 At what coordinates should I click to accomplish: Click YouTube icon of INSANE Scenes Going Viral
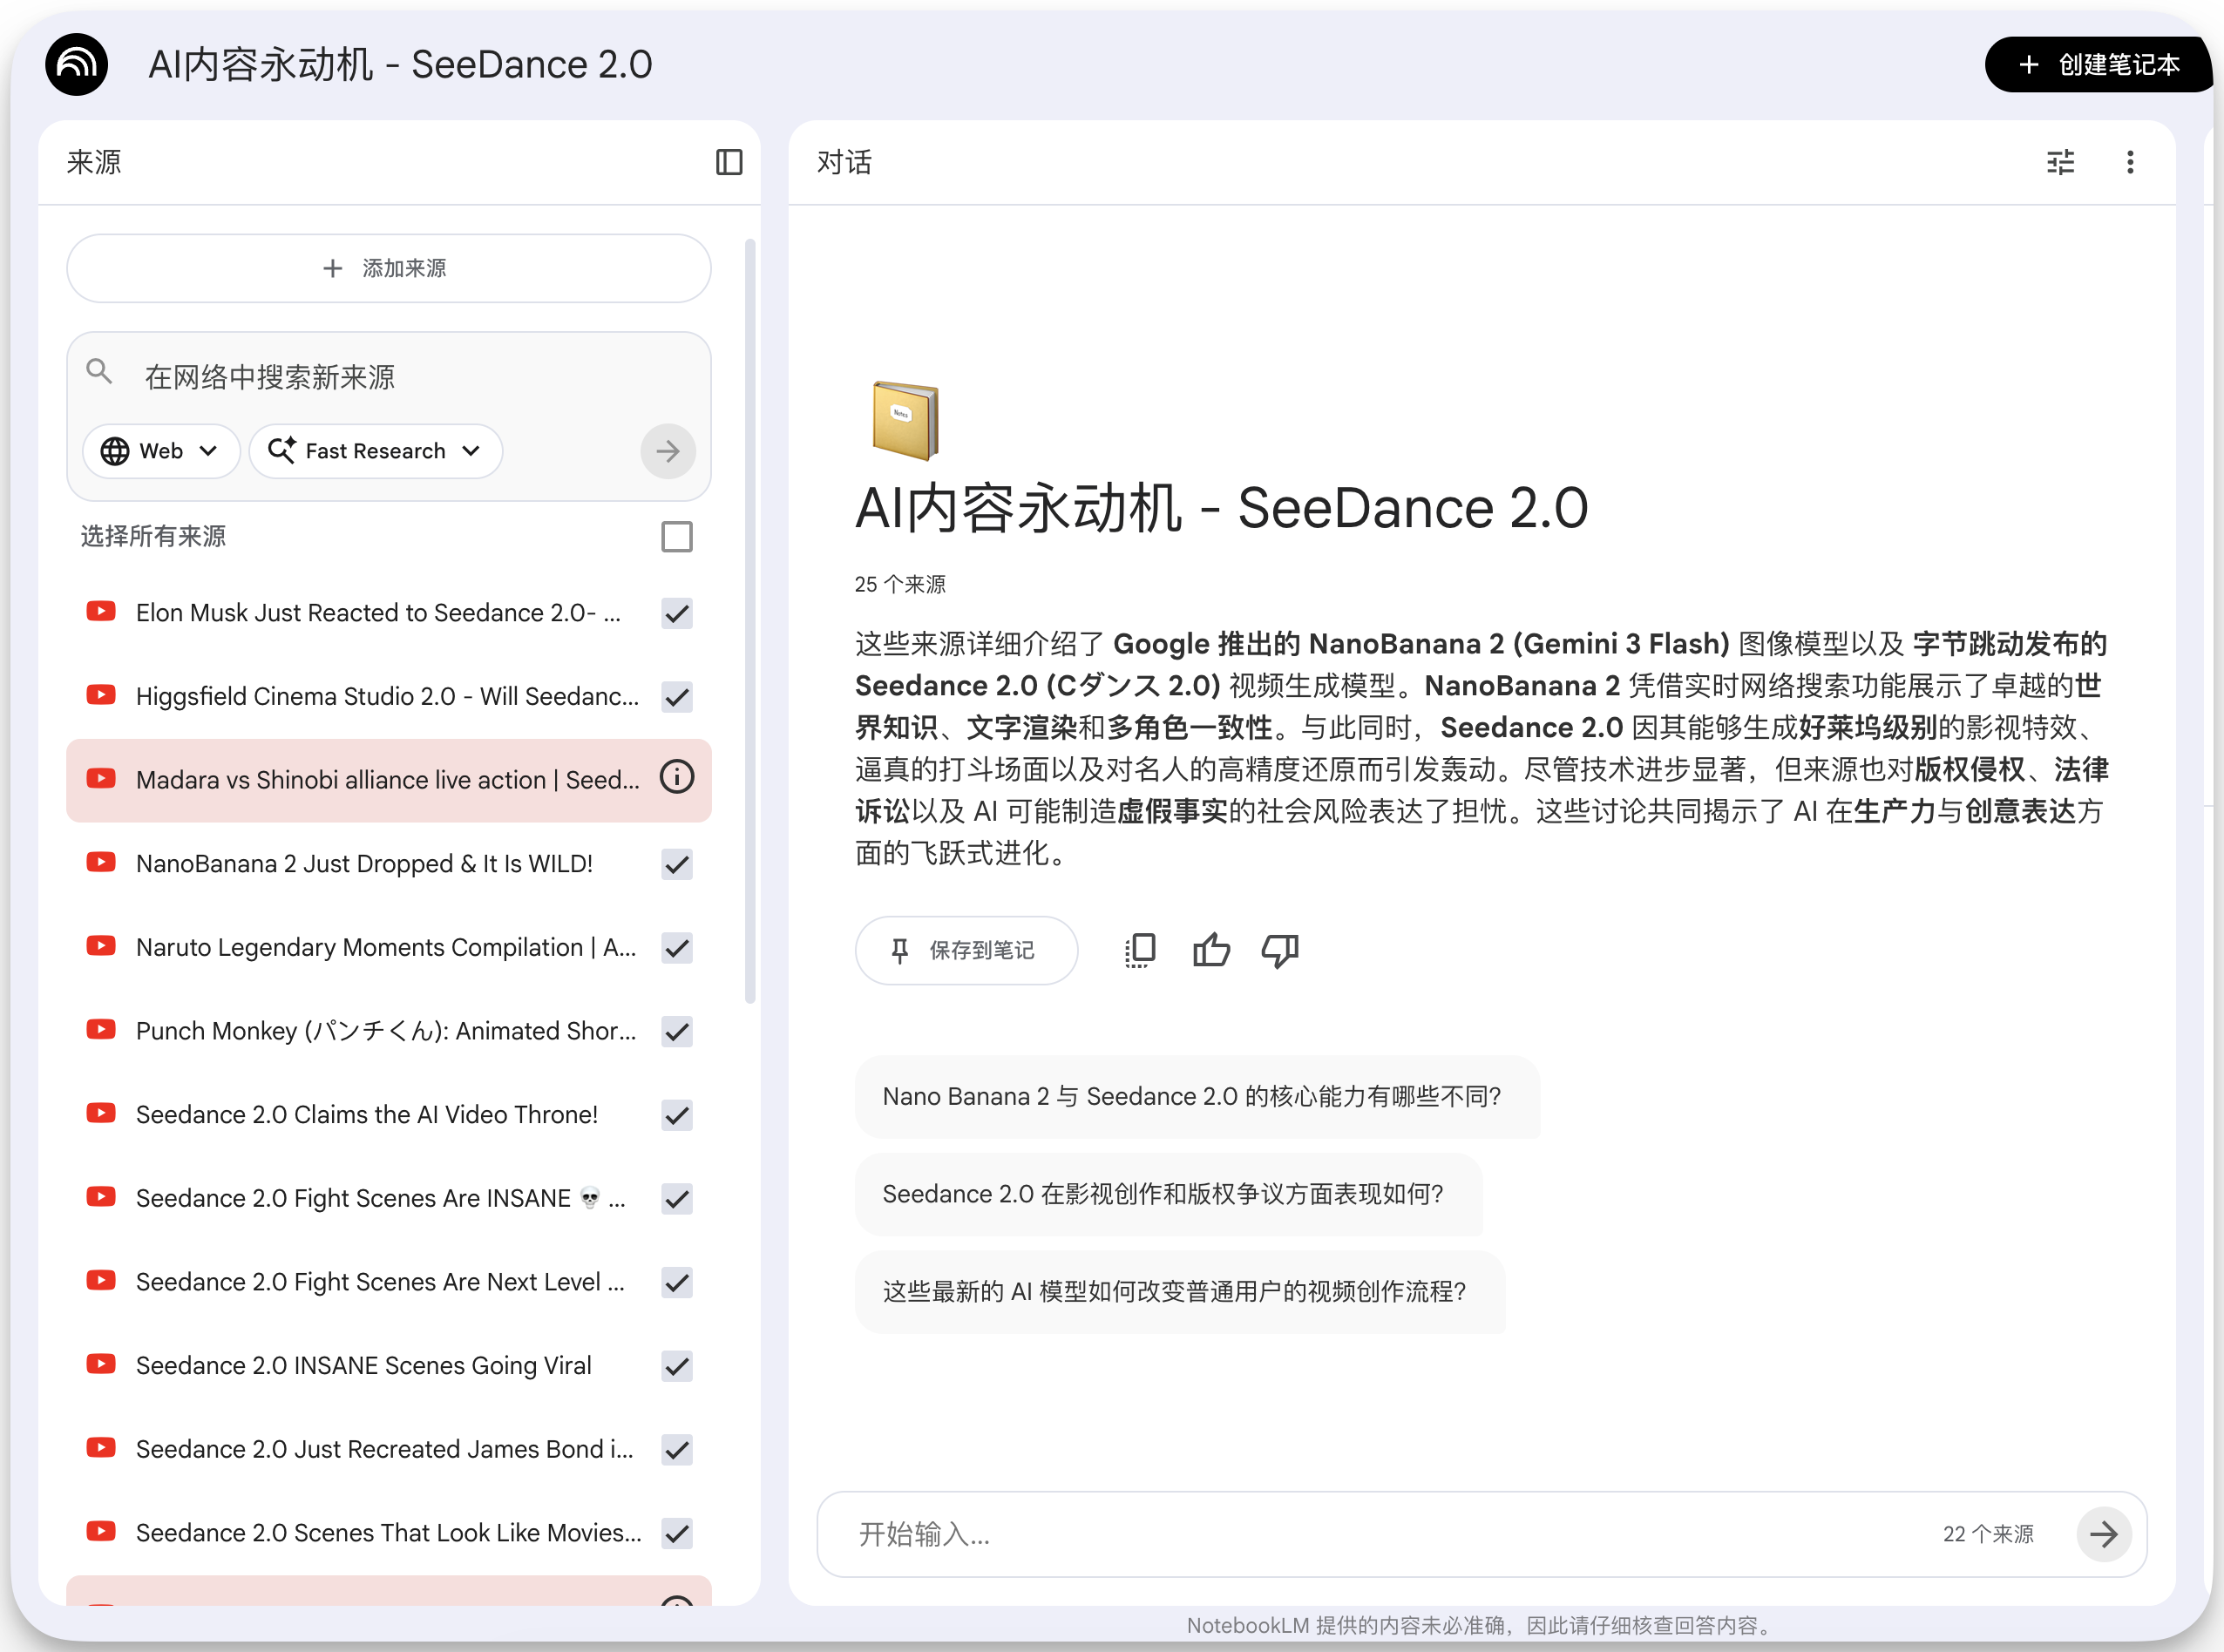(x=101, y=1364)
